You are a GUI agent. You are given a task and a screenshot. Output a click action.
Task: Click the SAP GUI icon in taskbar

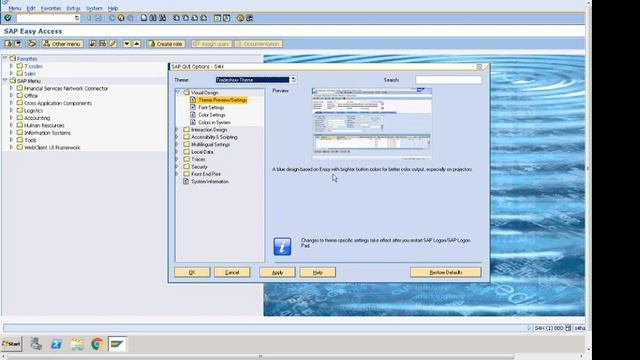[117, 344]
